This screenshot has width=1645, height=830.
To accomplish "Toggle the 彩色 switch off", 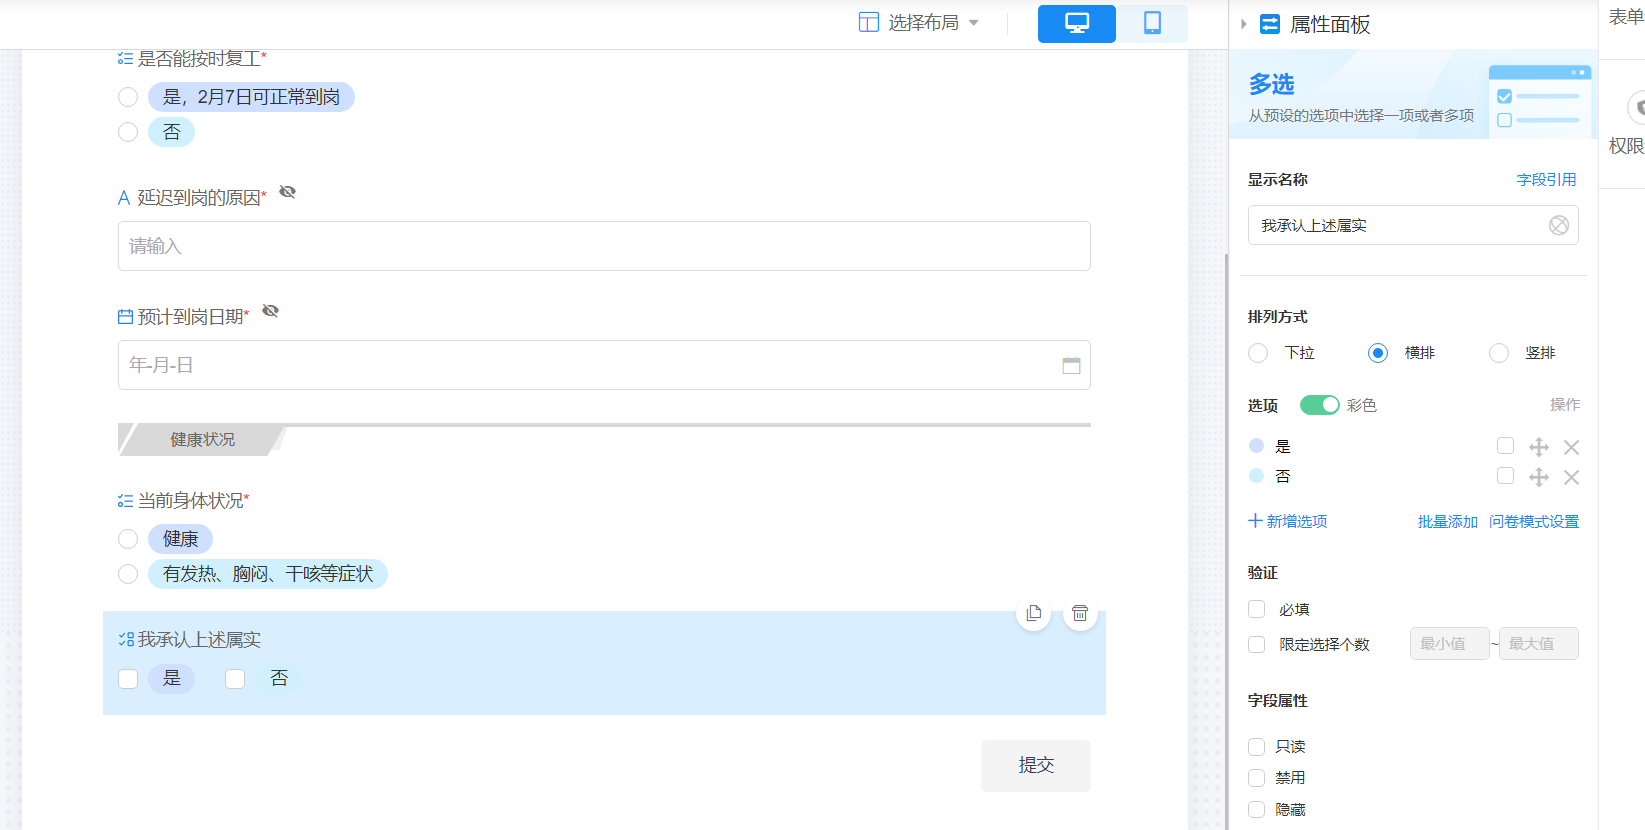I will (x=1319, y=405).
